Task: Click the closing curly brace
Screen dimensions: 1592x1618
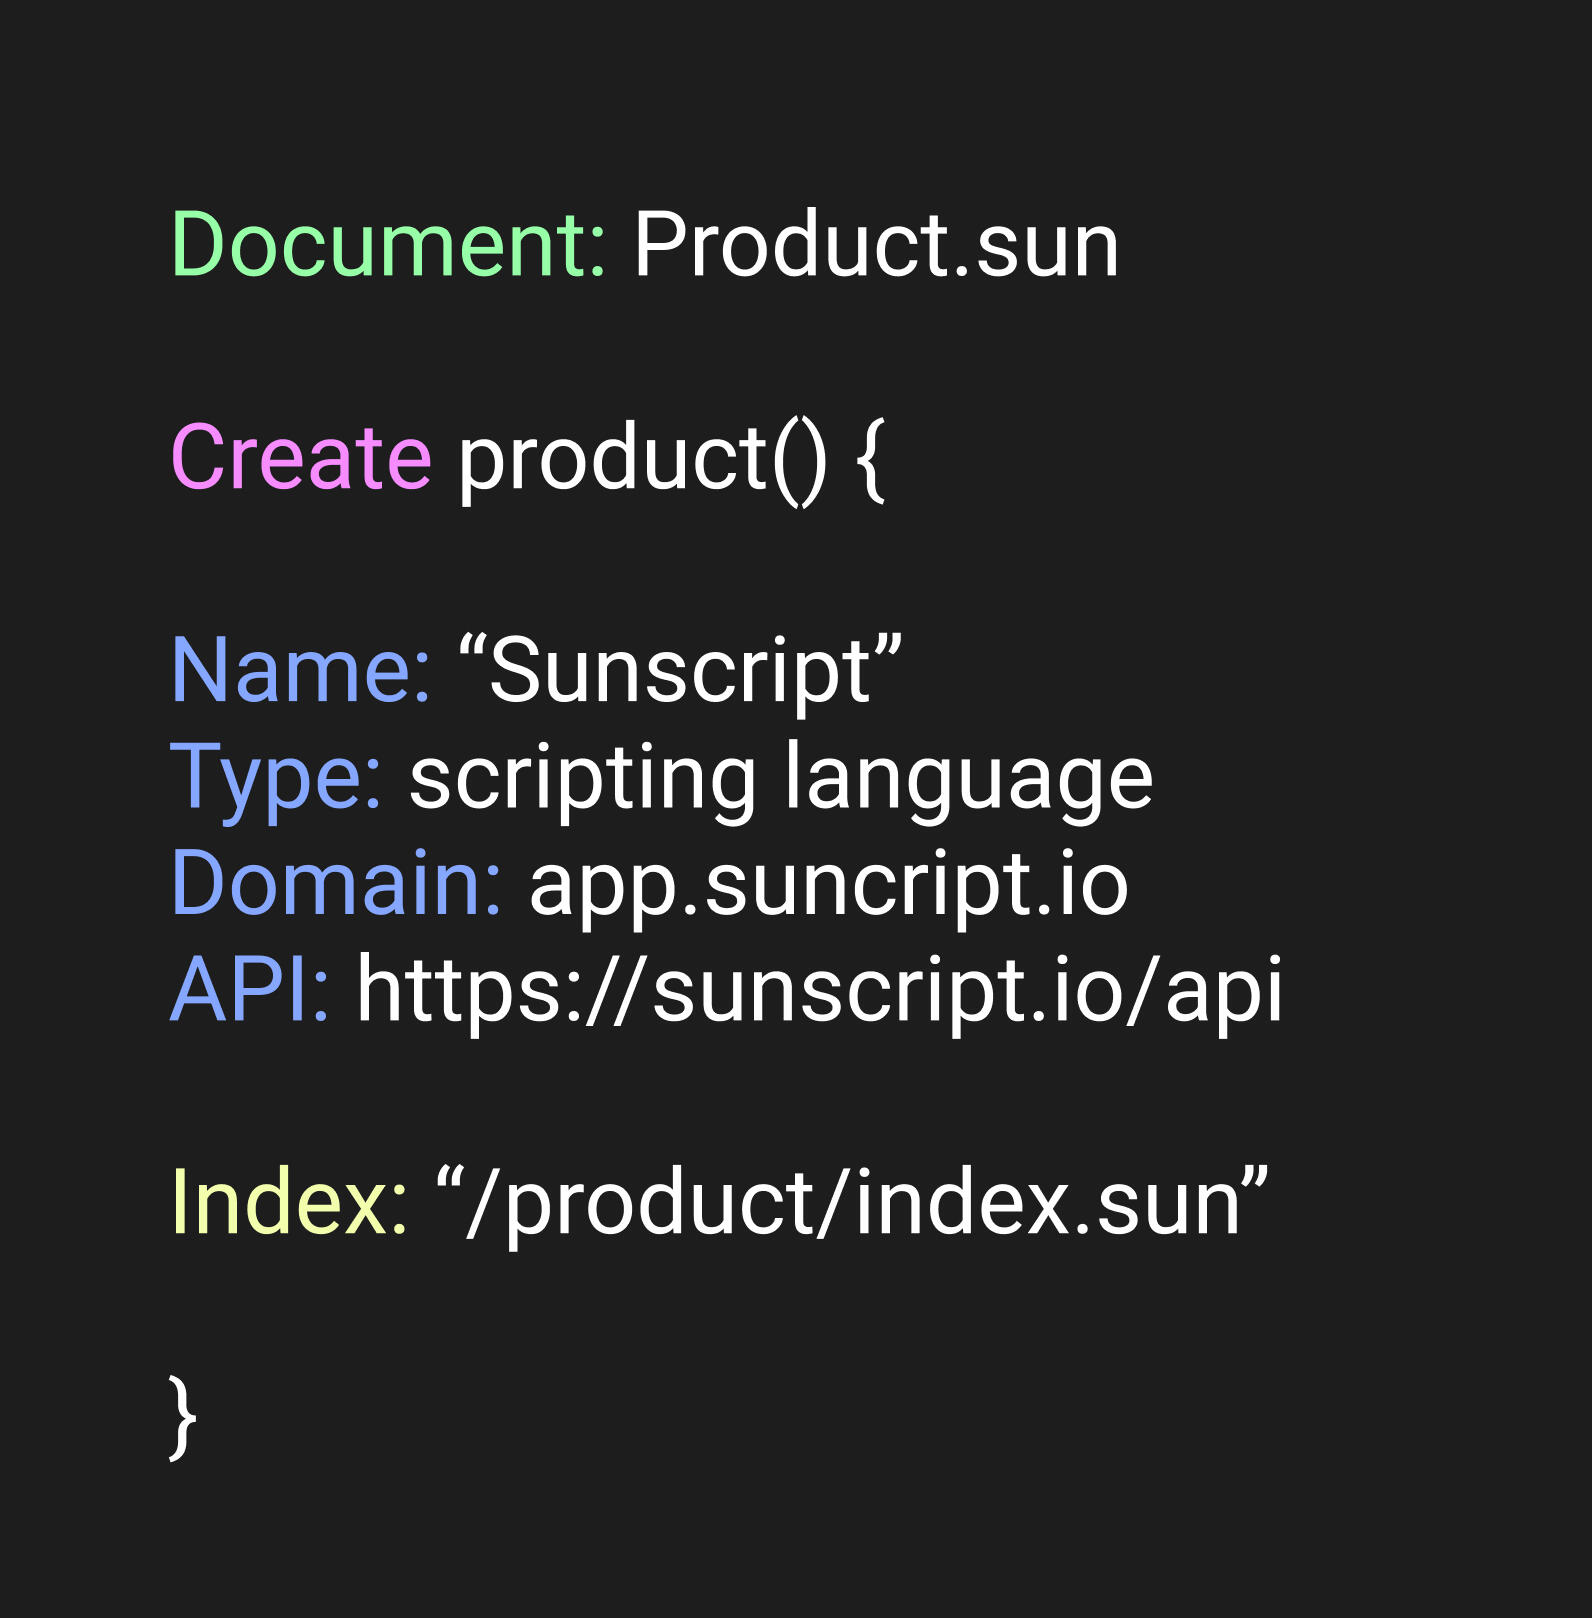Action: [x=182, y=1417]
